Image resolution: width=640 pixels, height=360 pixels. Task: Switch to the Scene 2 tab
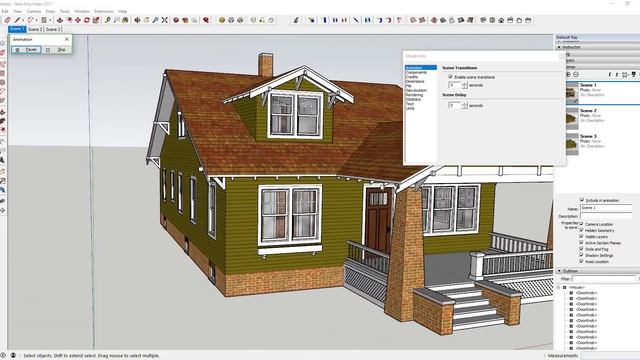tap(35, 29)
